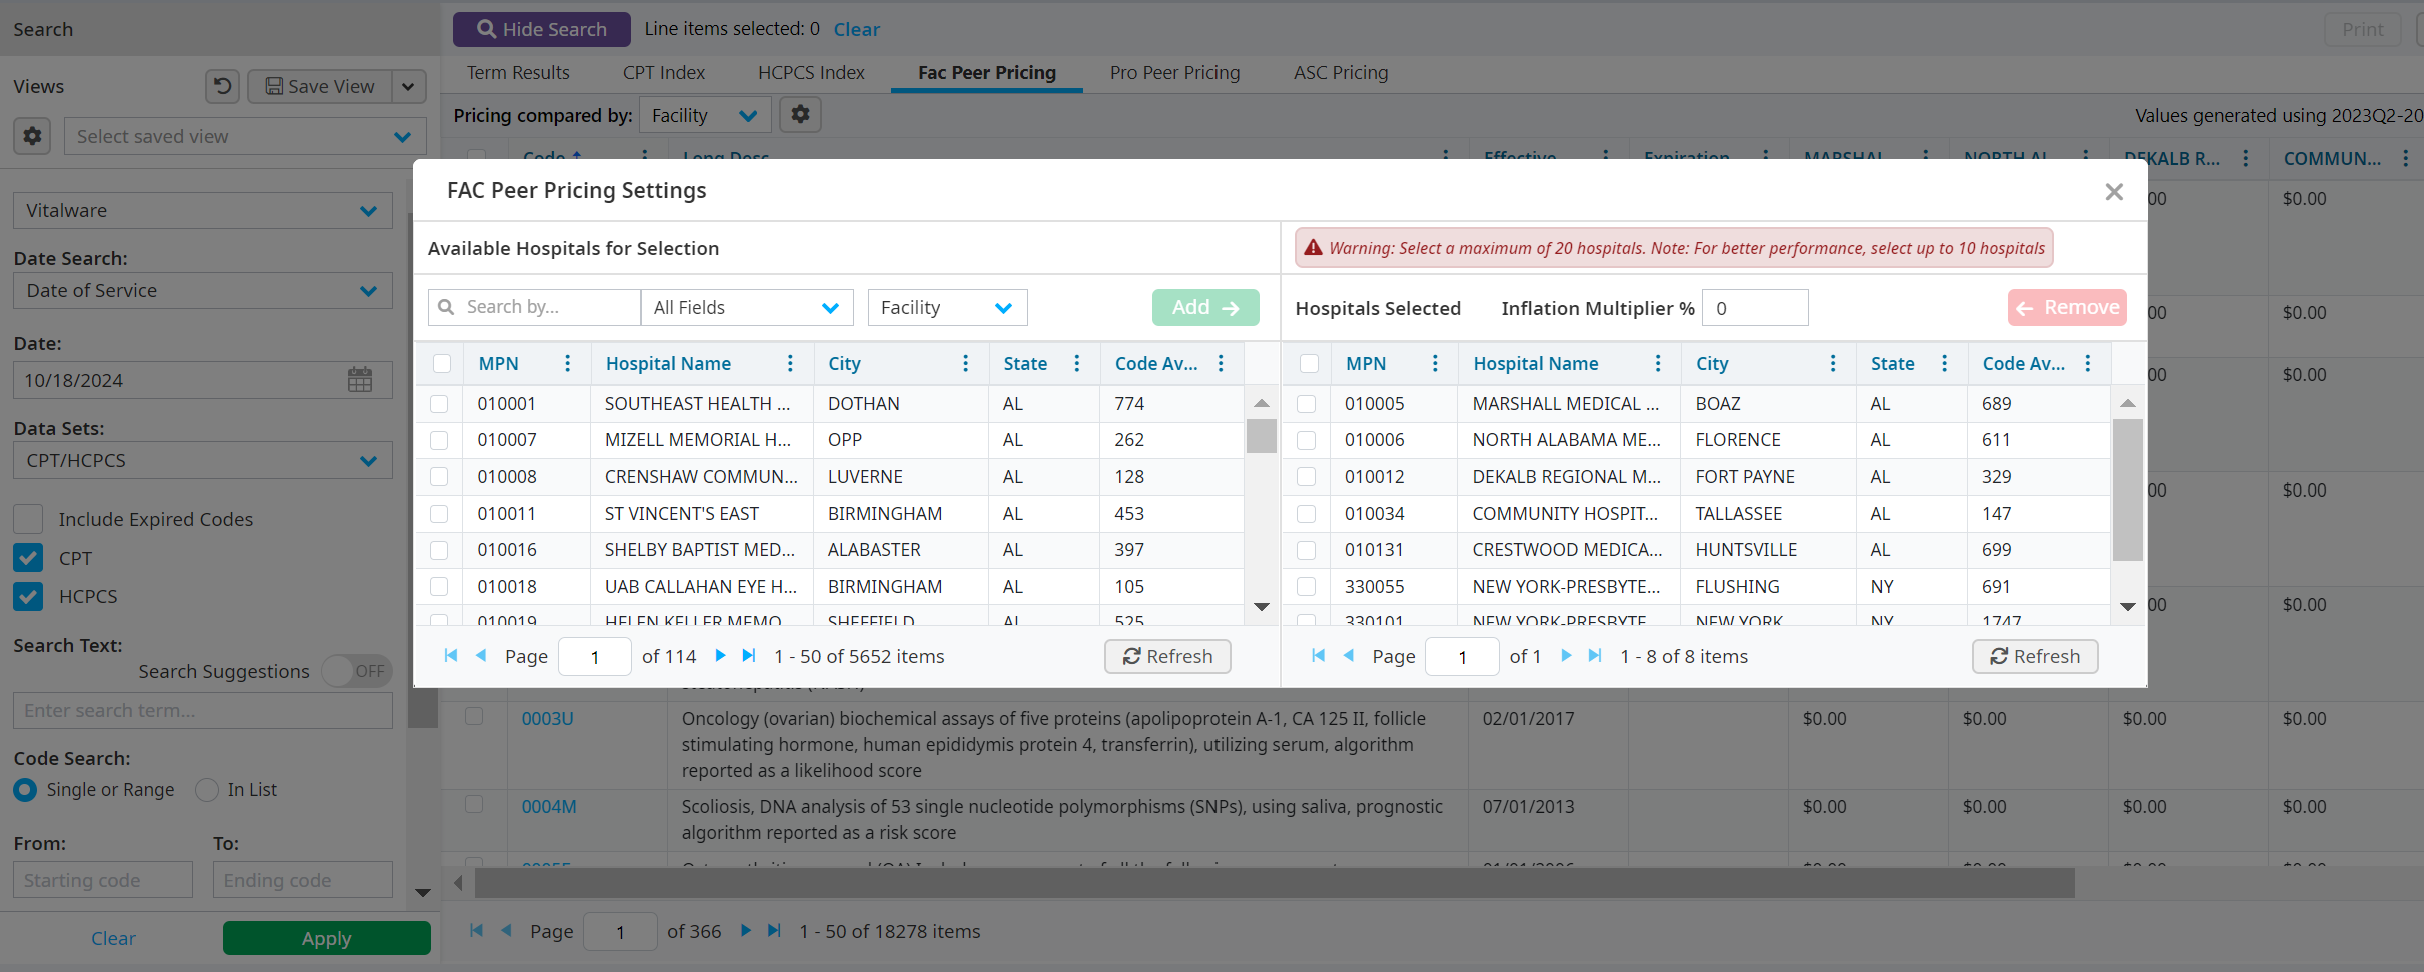
Task: Click the reset view undo icon
Action: click(x=222, y=86)
